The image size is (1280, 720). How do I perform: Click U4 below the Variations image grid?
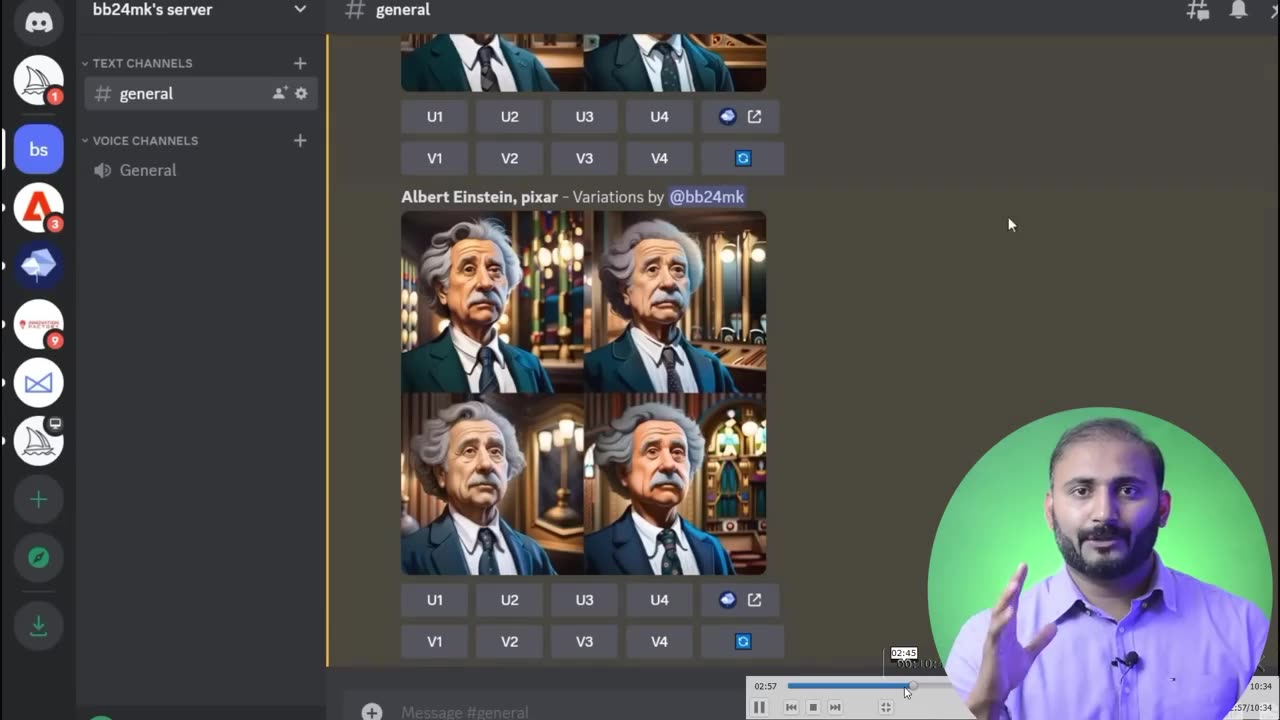click(660, 600)
